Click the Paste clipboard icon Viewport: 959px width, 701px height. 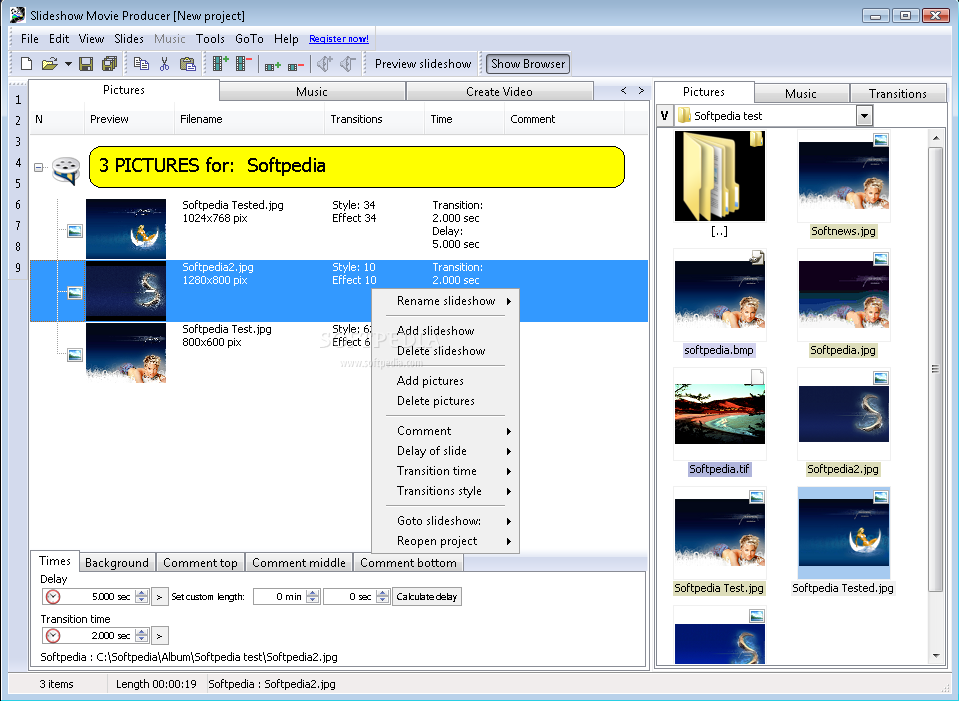187,64
